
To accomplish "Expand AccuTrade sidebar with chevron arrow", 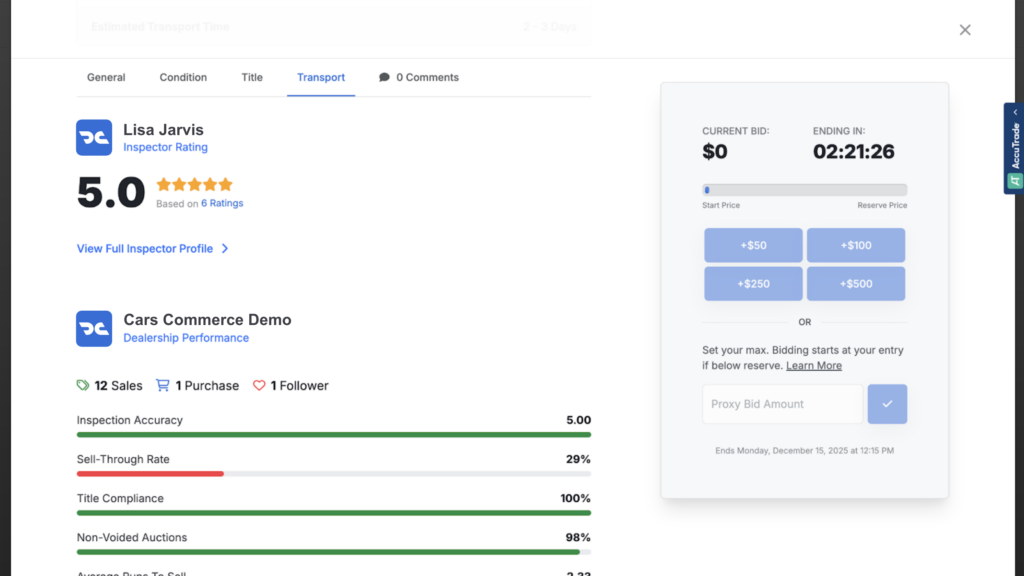I will (1016, 112).
